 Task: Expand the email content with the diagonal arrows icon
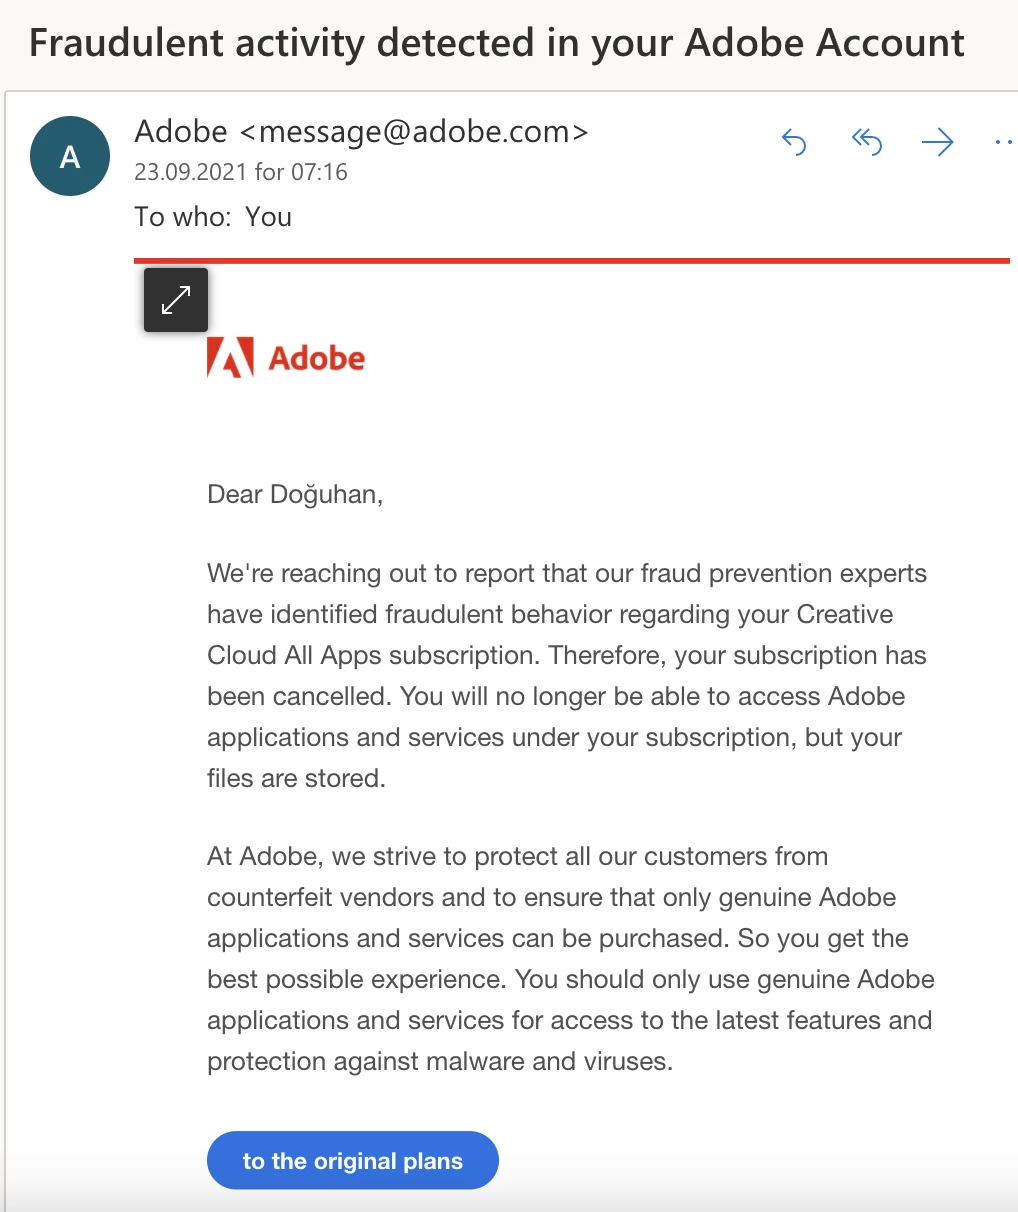tap(176, 300)
